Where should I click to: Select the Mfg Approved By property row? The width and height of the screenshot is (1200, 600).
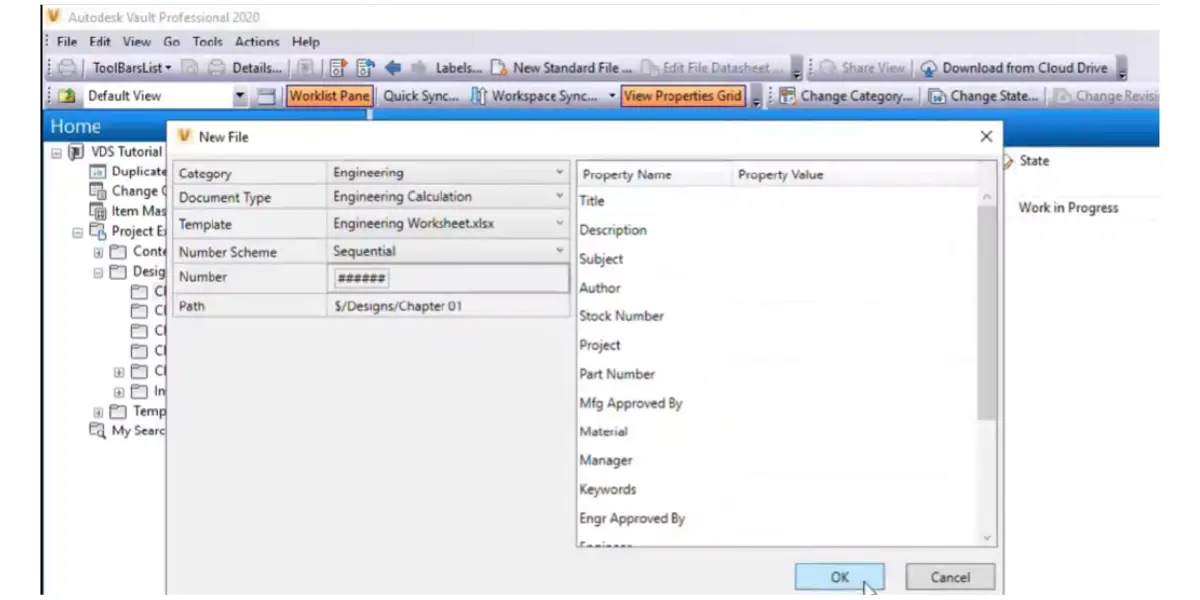(x=777, y=403)
